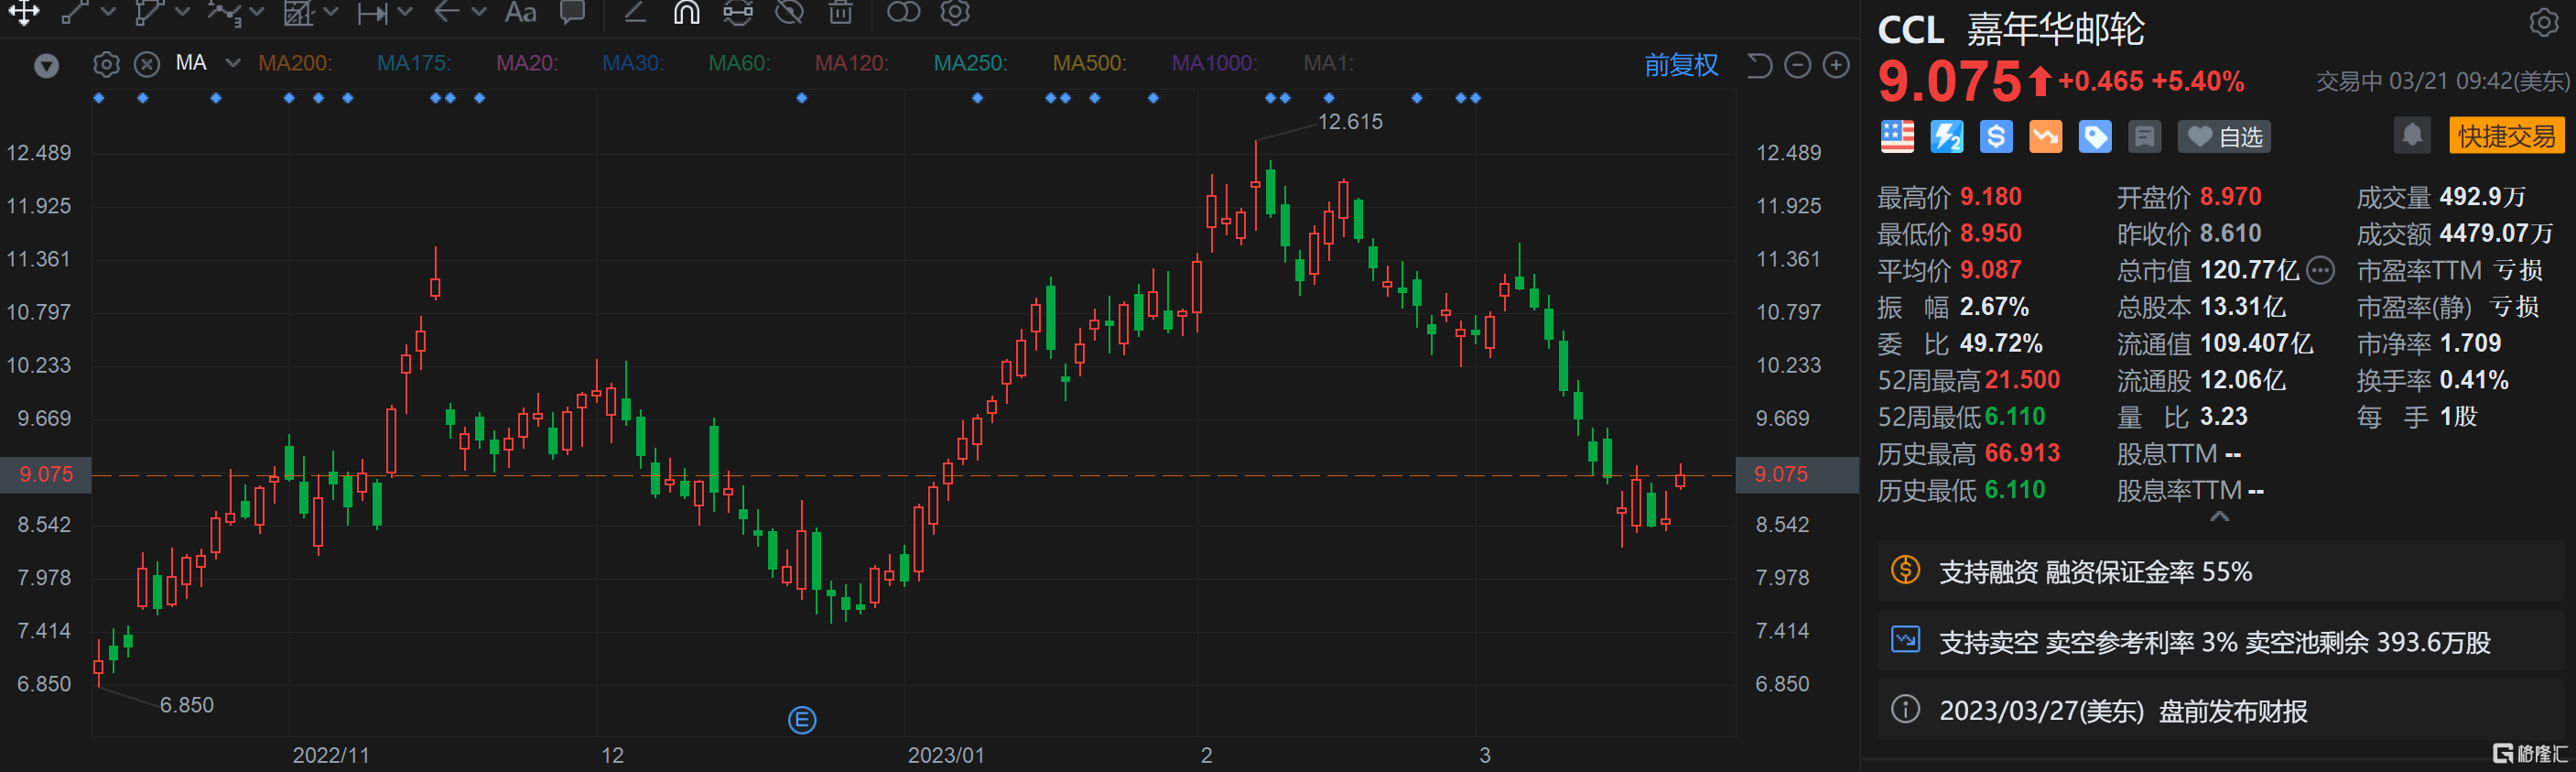Screen dimensions: 2576x772
Task: Click the overlapping circles compare icon
Action: [x=903, y=12]
